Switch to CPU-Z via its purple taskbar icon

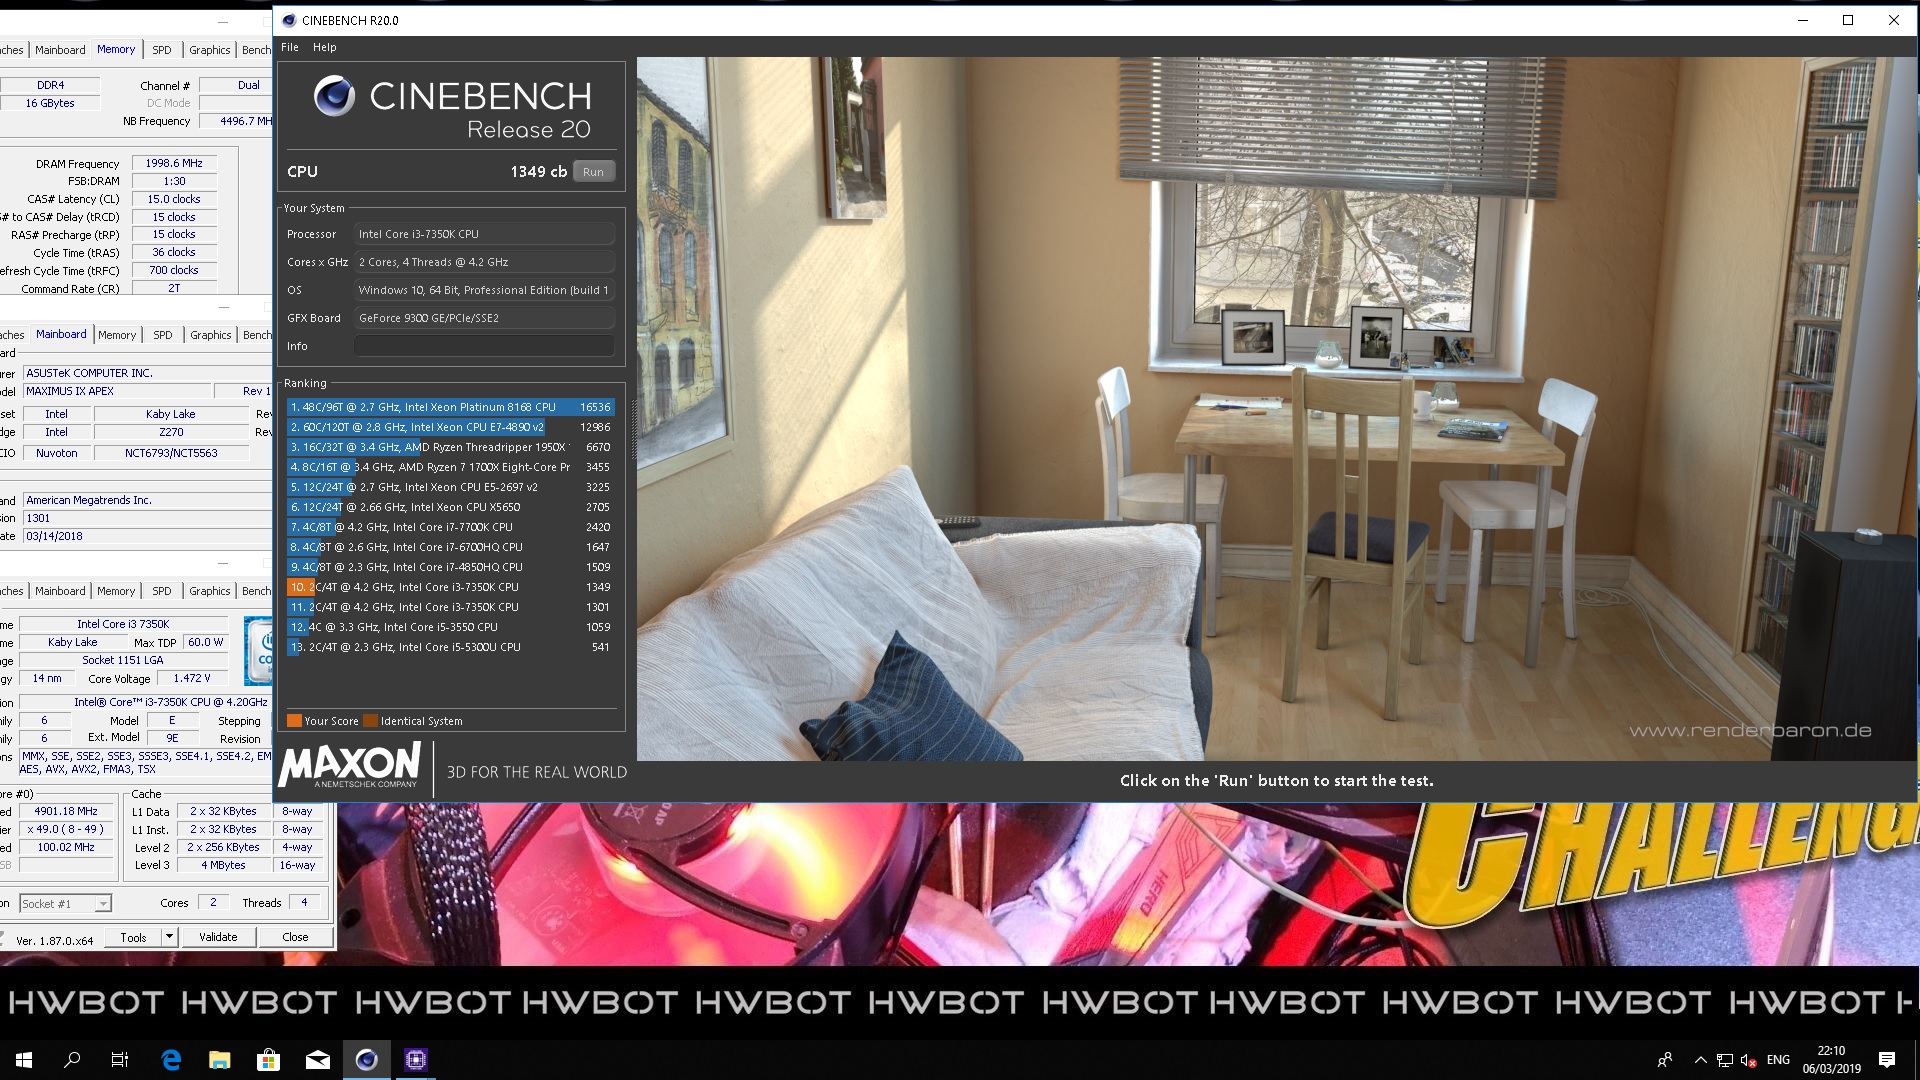(415, 1059)
